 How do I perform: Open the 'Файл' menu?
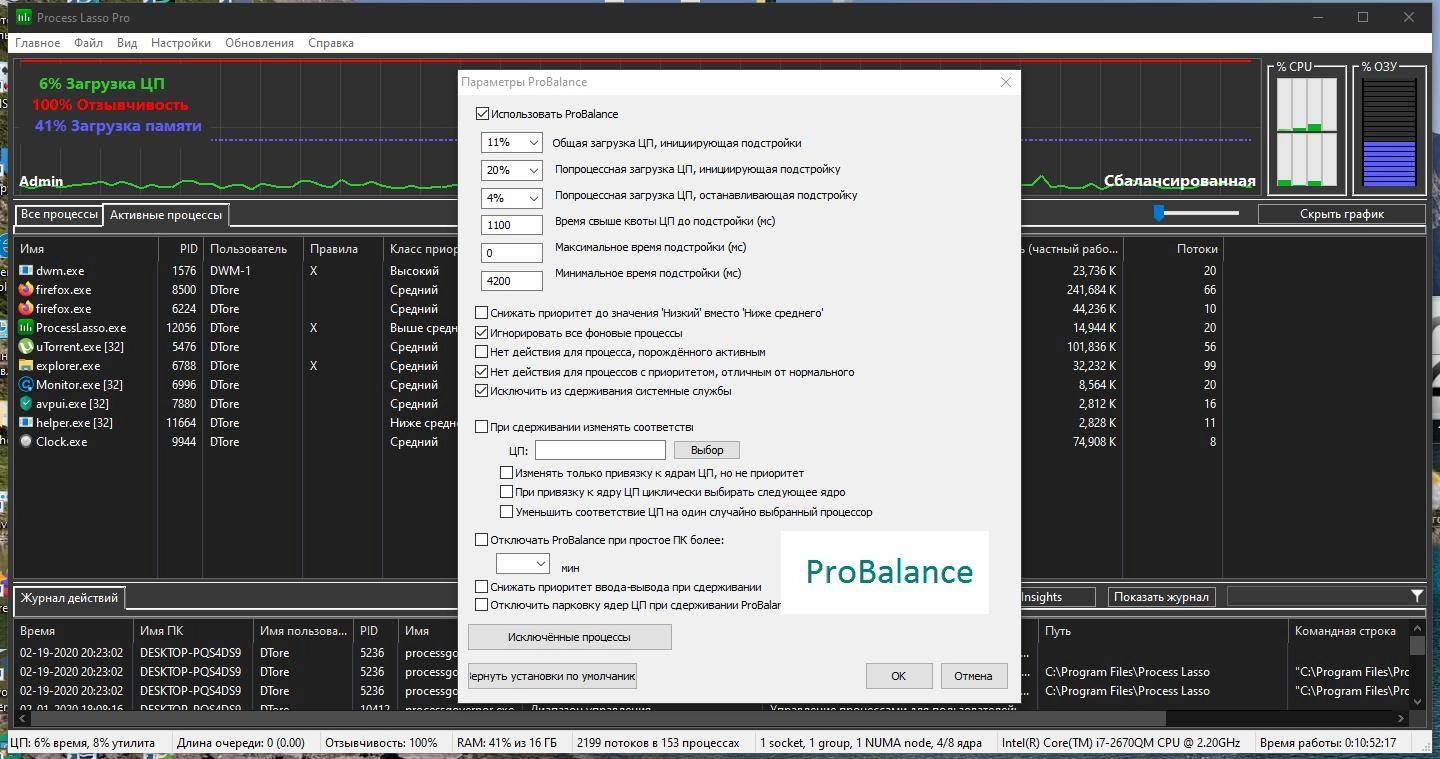pos(88,43)
